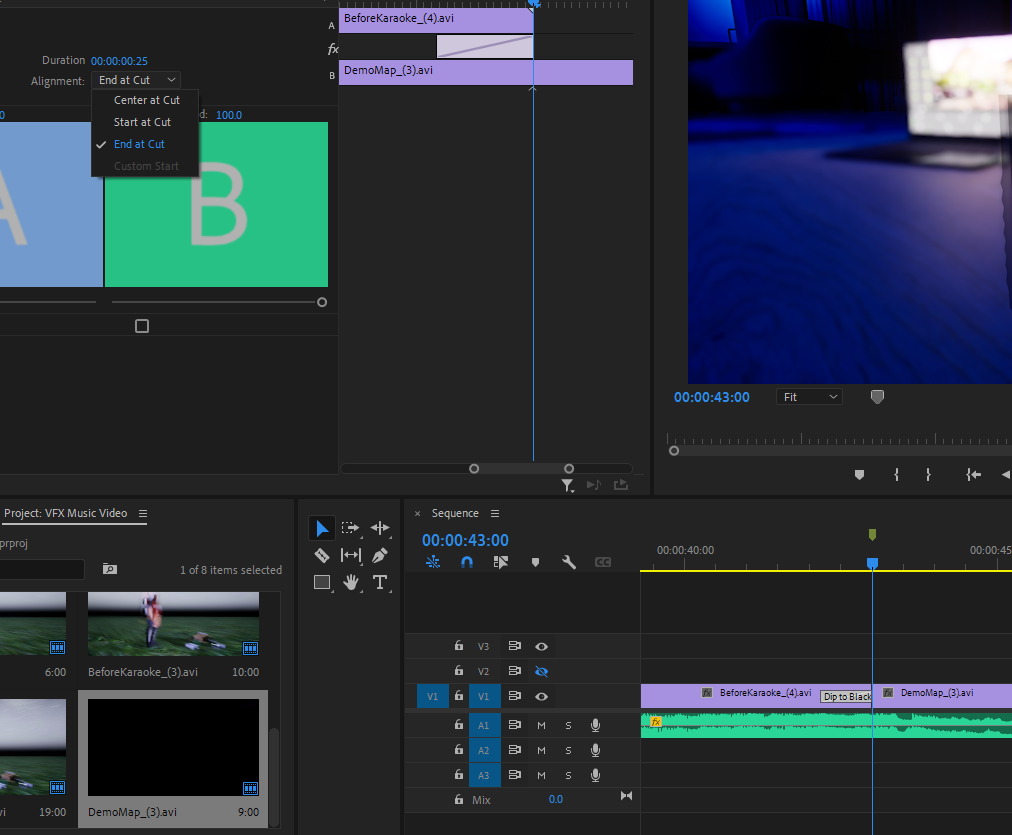The image size is (1012, 835).
Task: Open timeline display settings wrench
Action: coord(569,562)
